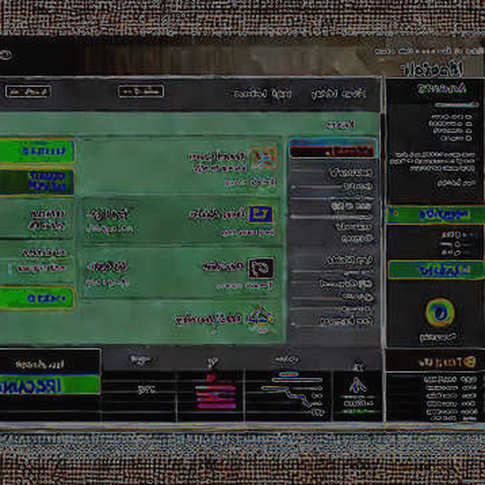Click the topmost bright green button on the left

pyautogui.click(x=37, y=151)
